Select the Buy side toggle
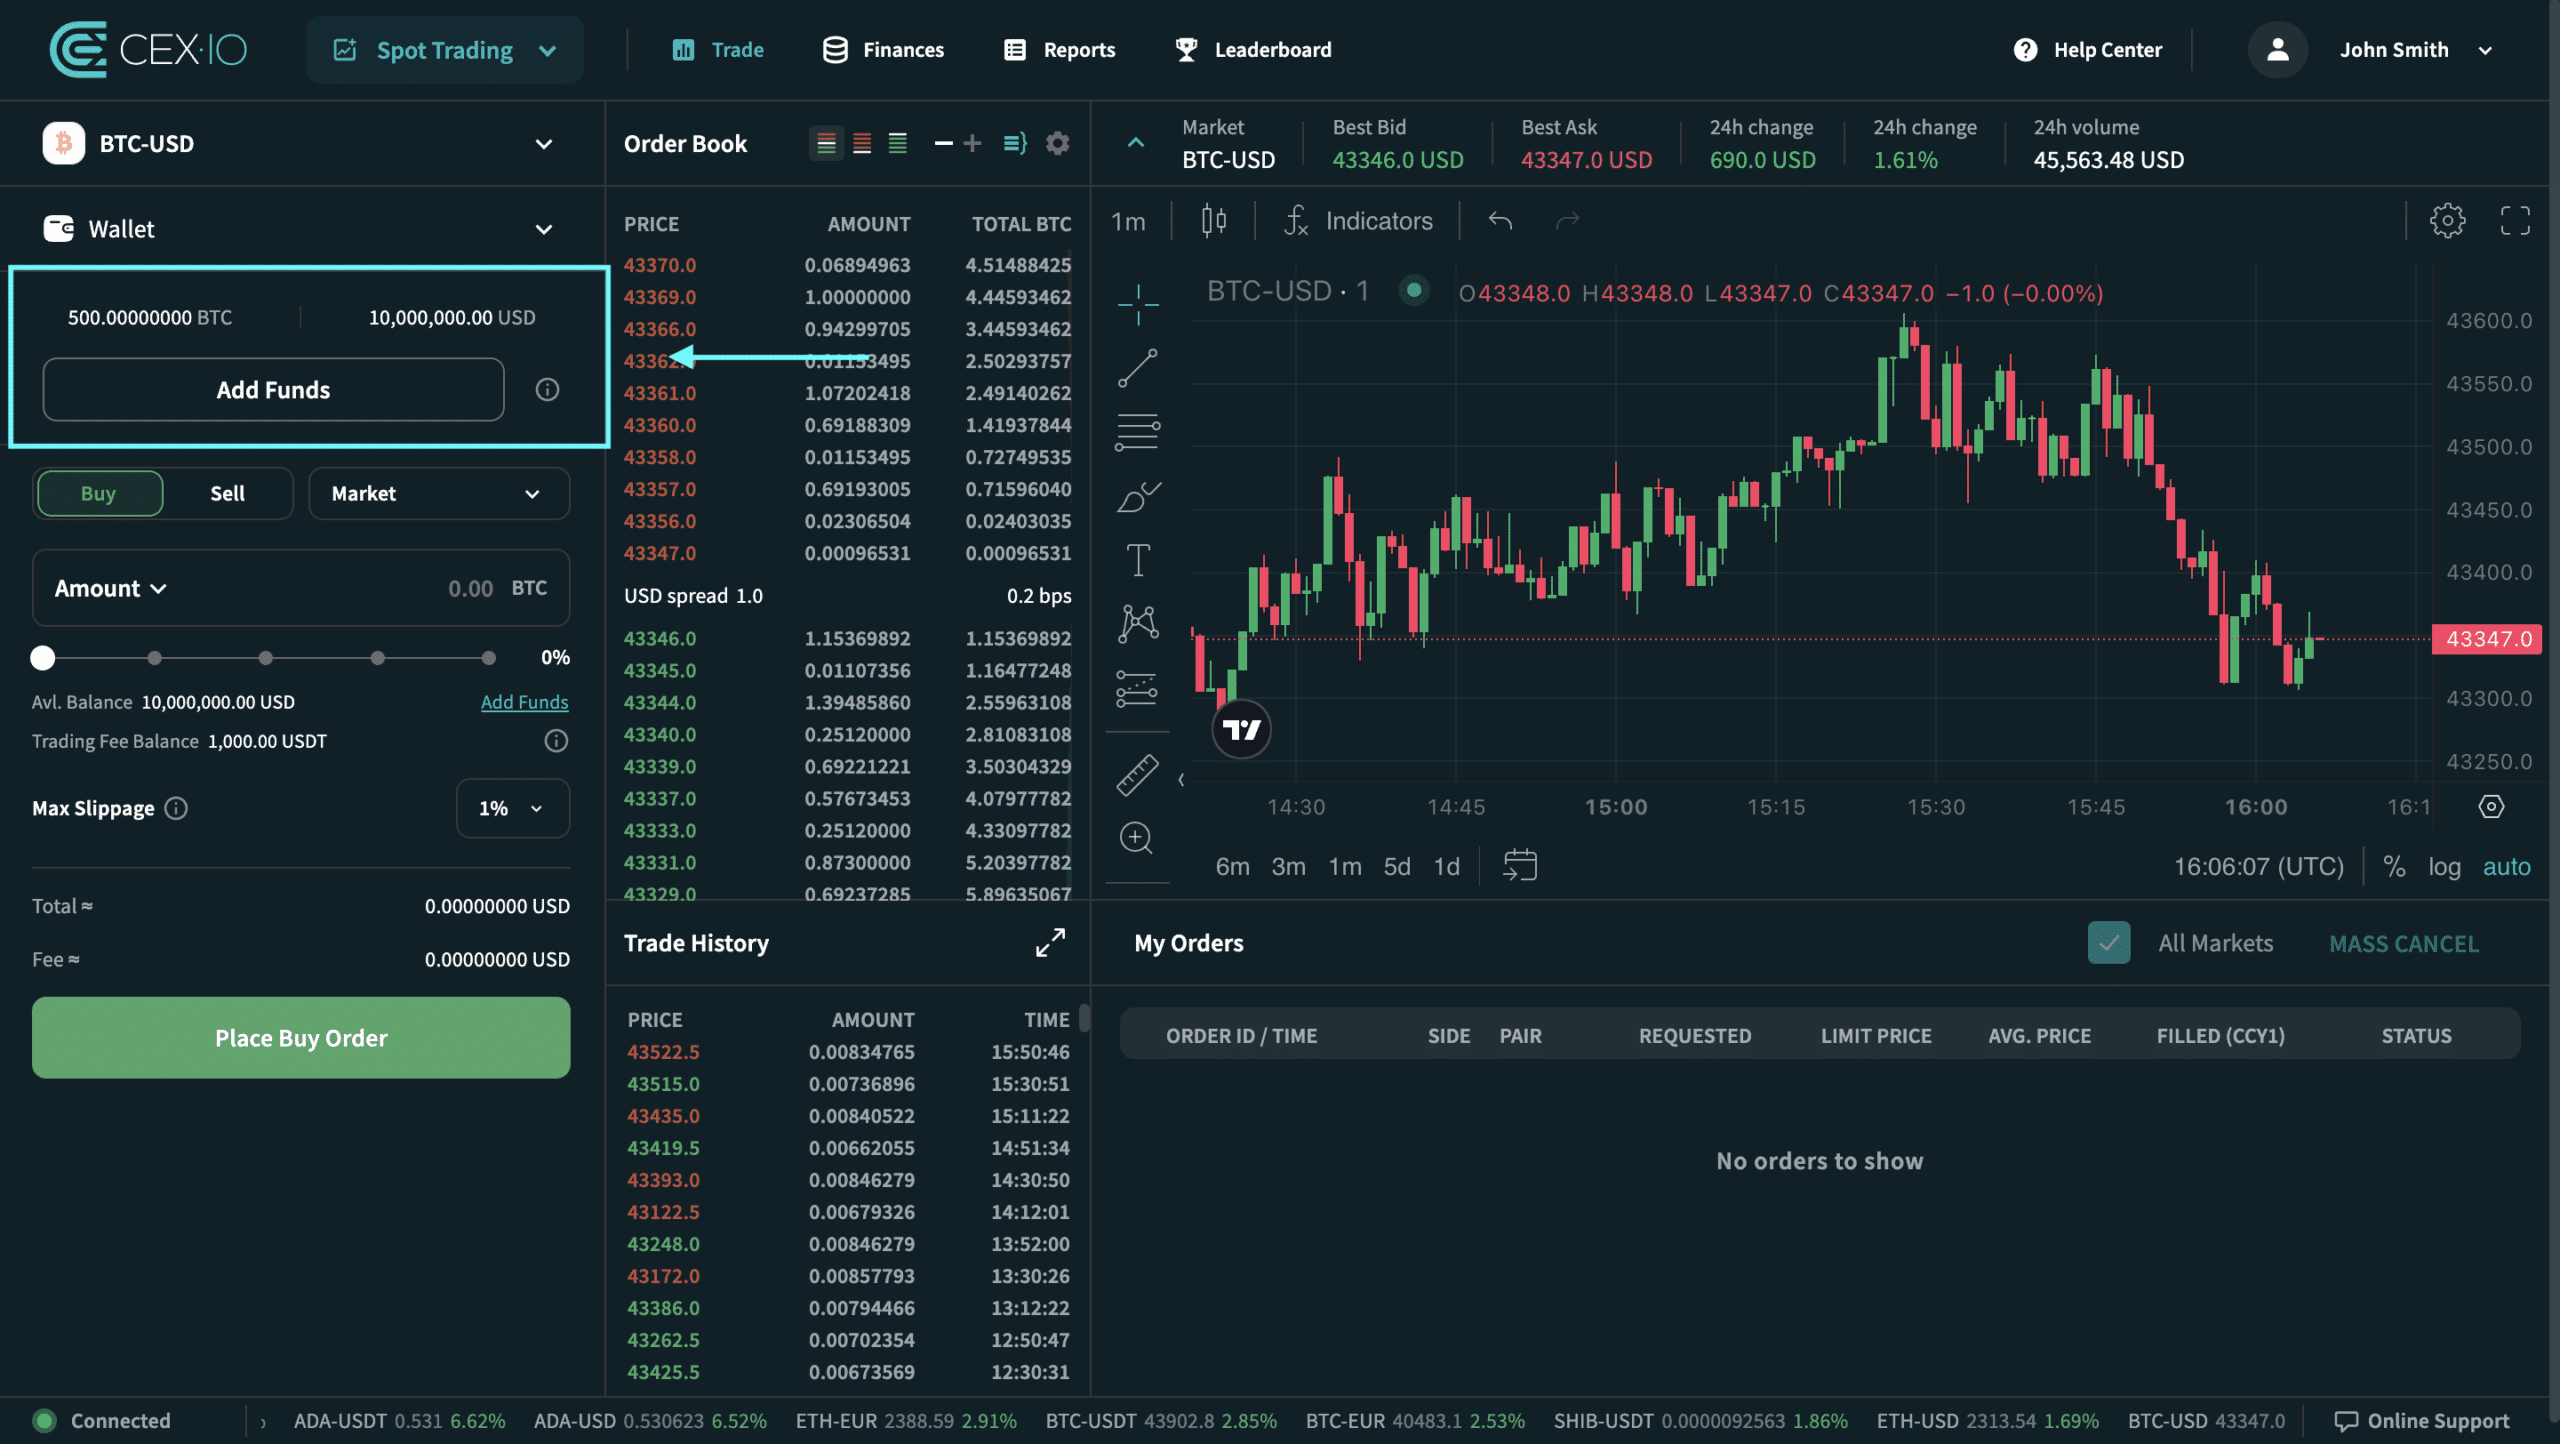 point(99,493)
